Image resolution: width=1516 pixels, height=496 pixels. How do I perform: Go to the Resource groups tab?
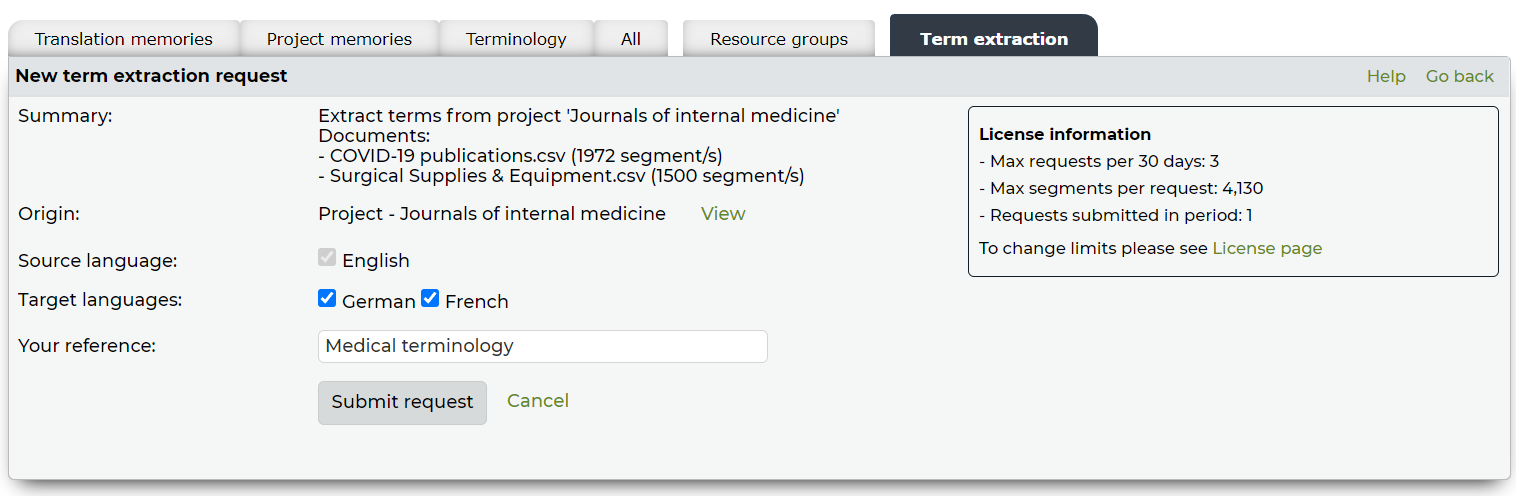(x=778, y=39)
